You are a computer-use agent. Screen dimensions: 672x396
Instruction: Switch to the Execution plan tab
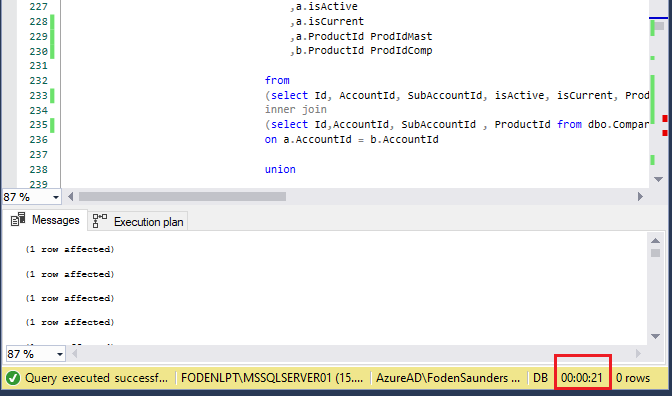pyautogui.click(x=138, y=222)
